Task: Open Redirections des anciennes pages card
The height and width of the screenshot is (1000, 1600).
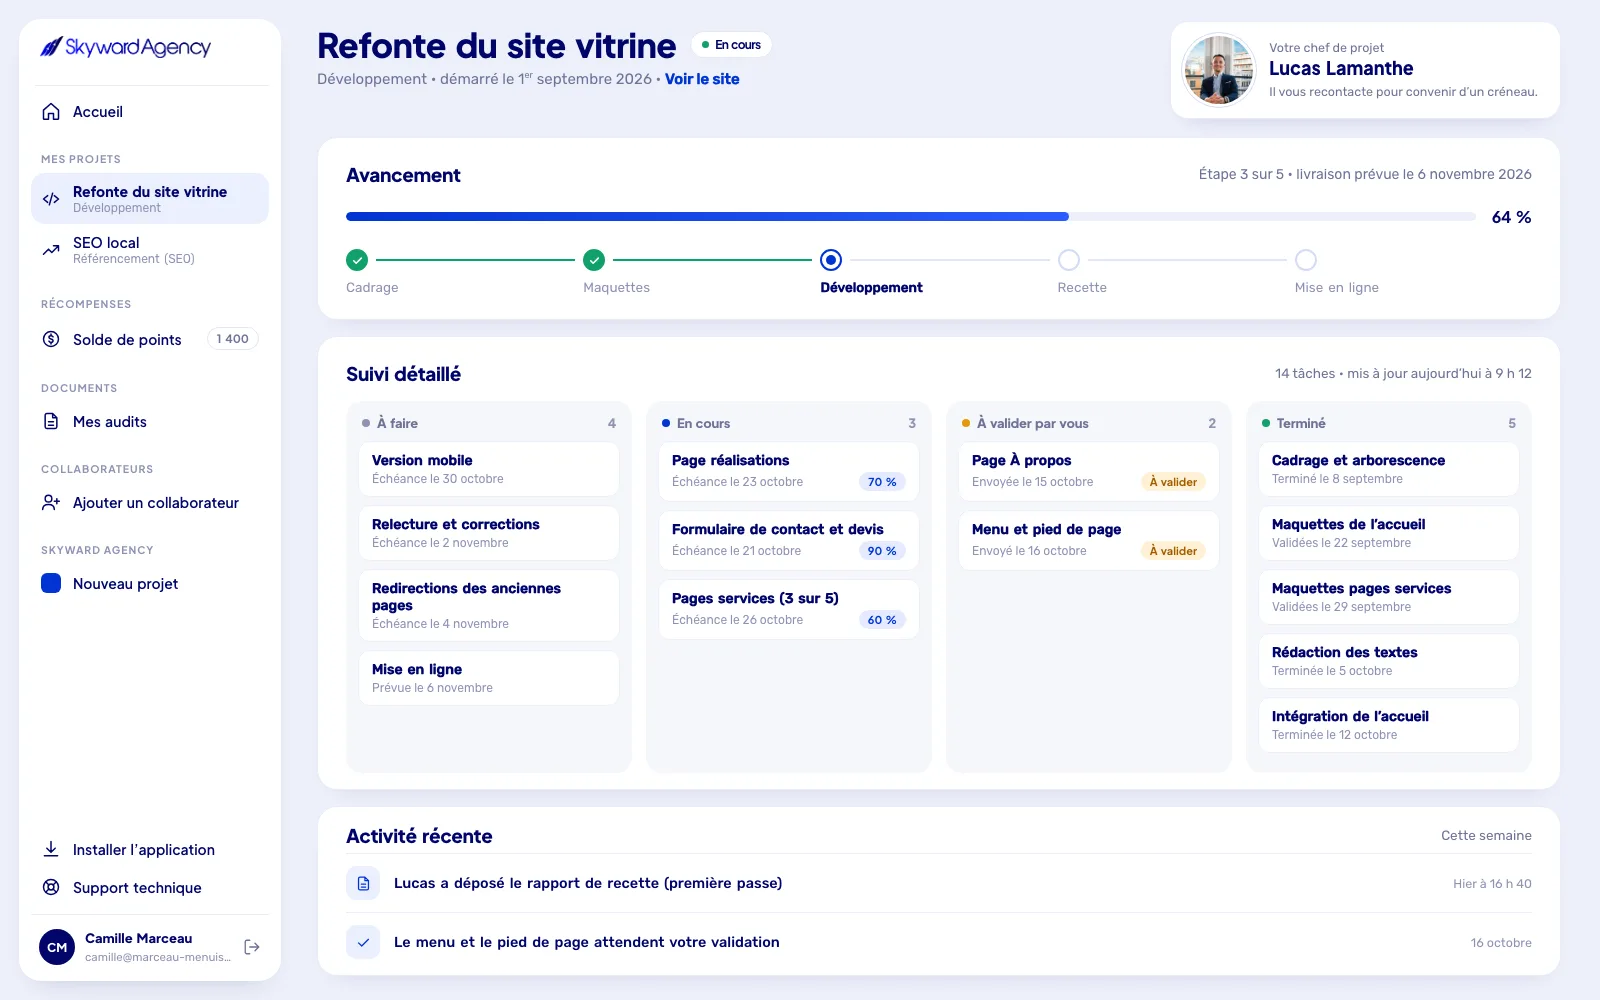Action: 489,606
